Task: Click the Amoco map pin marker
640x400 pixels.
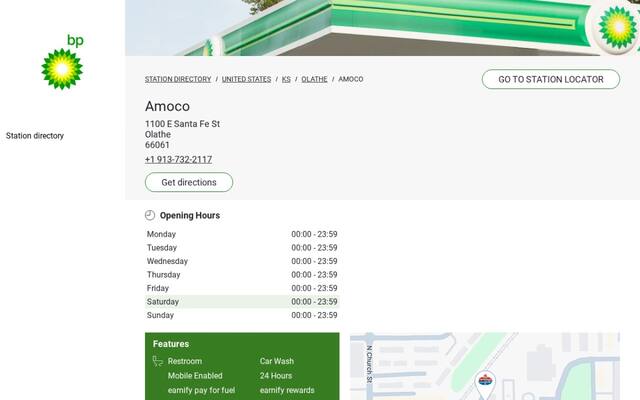Action: pyautogui.click(x=485, y=384)
